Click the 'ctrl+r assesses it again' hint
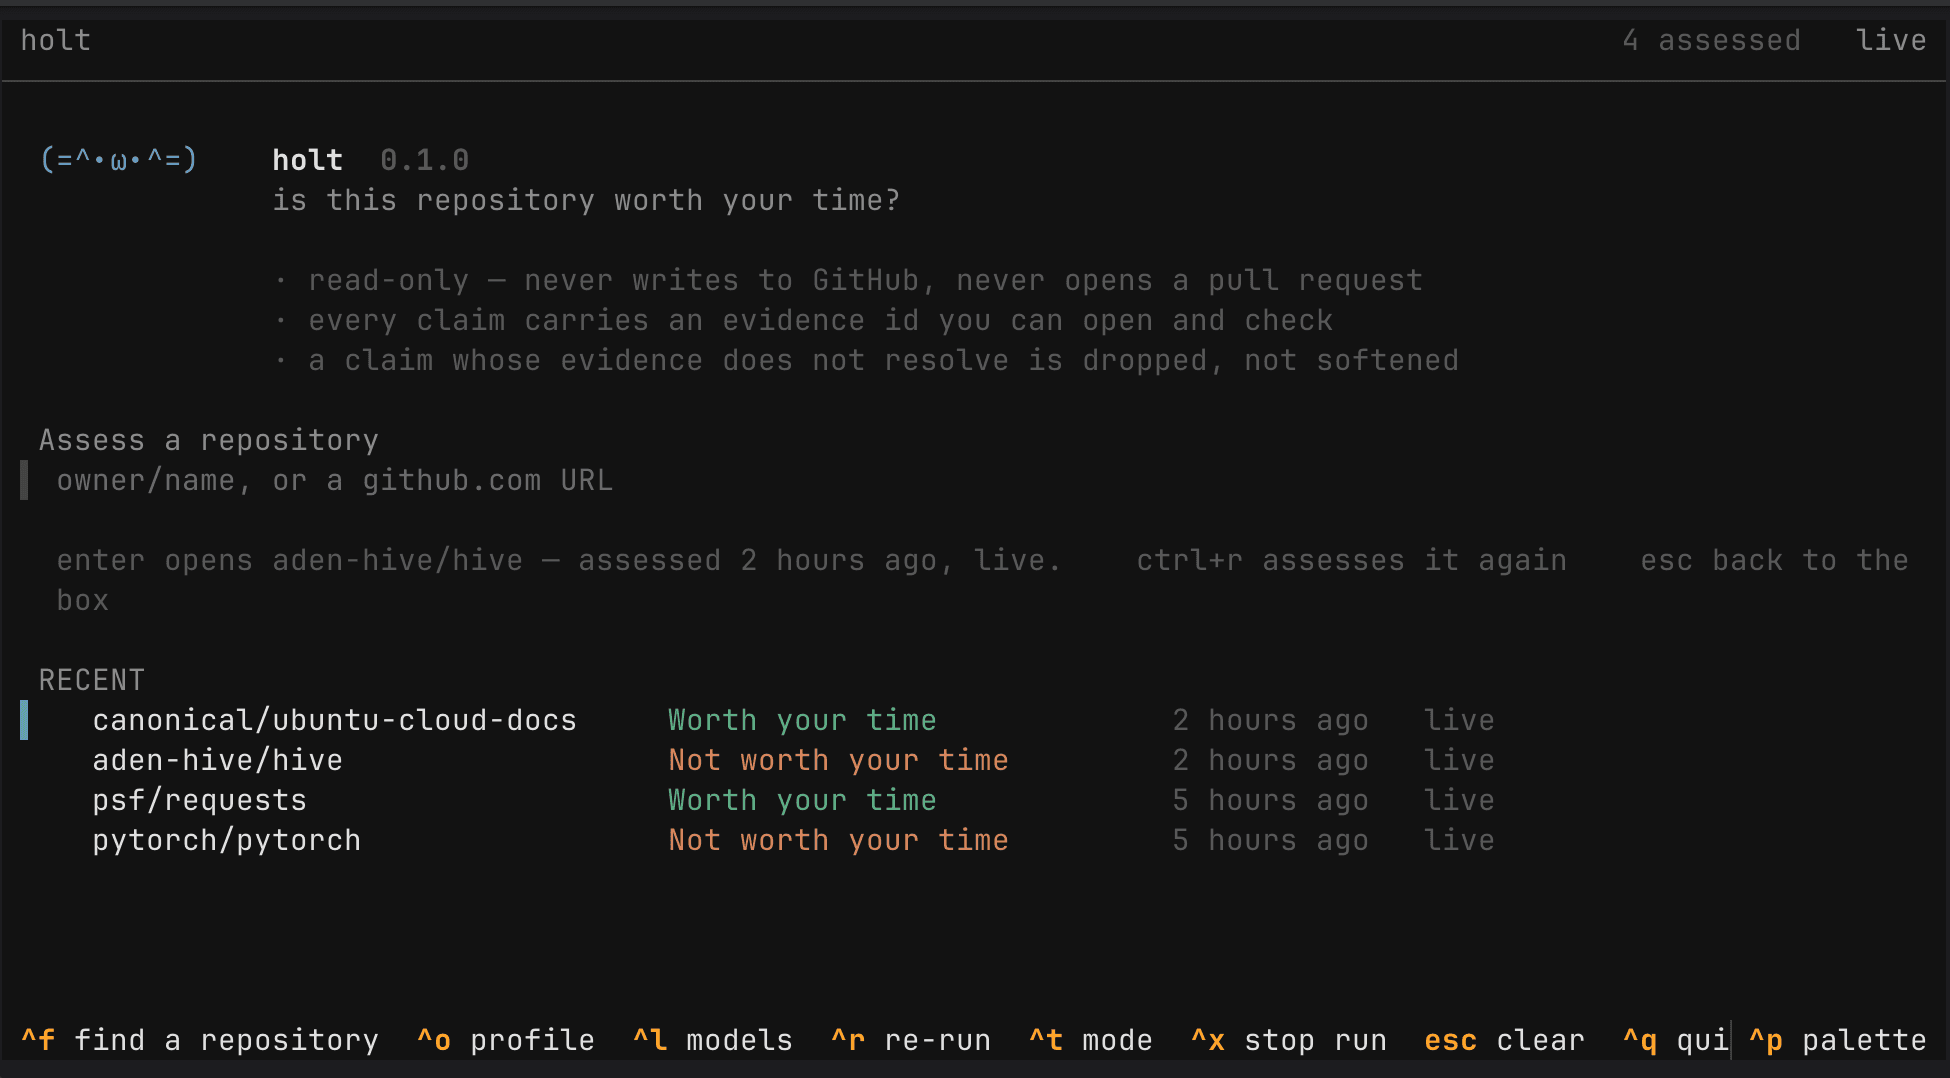 (x=1352, y=561)
